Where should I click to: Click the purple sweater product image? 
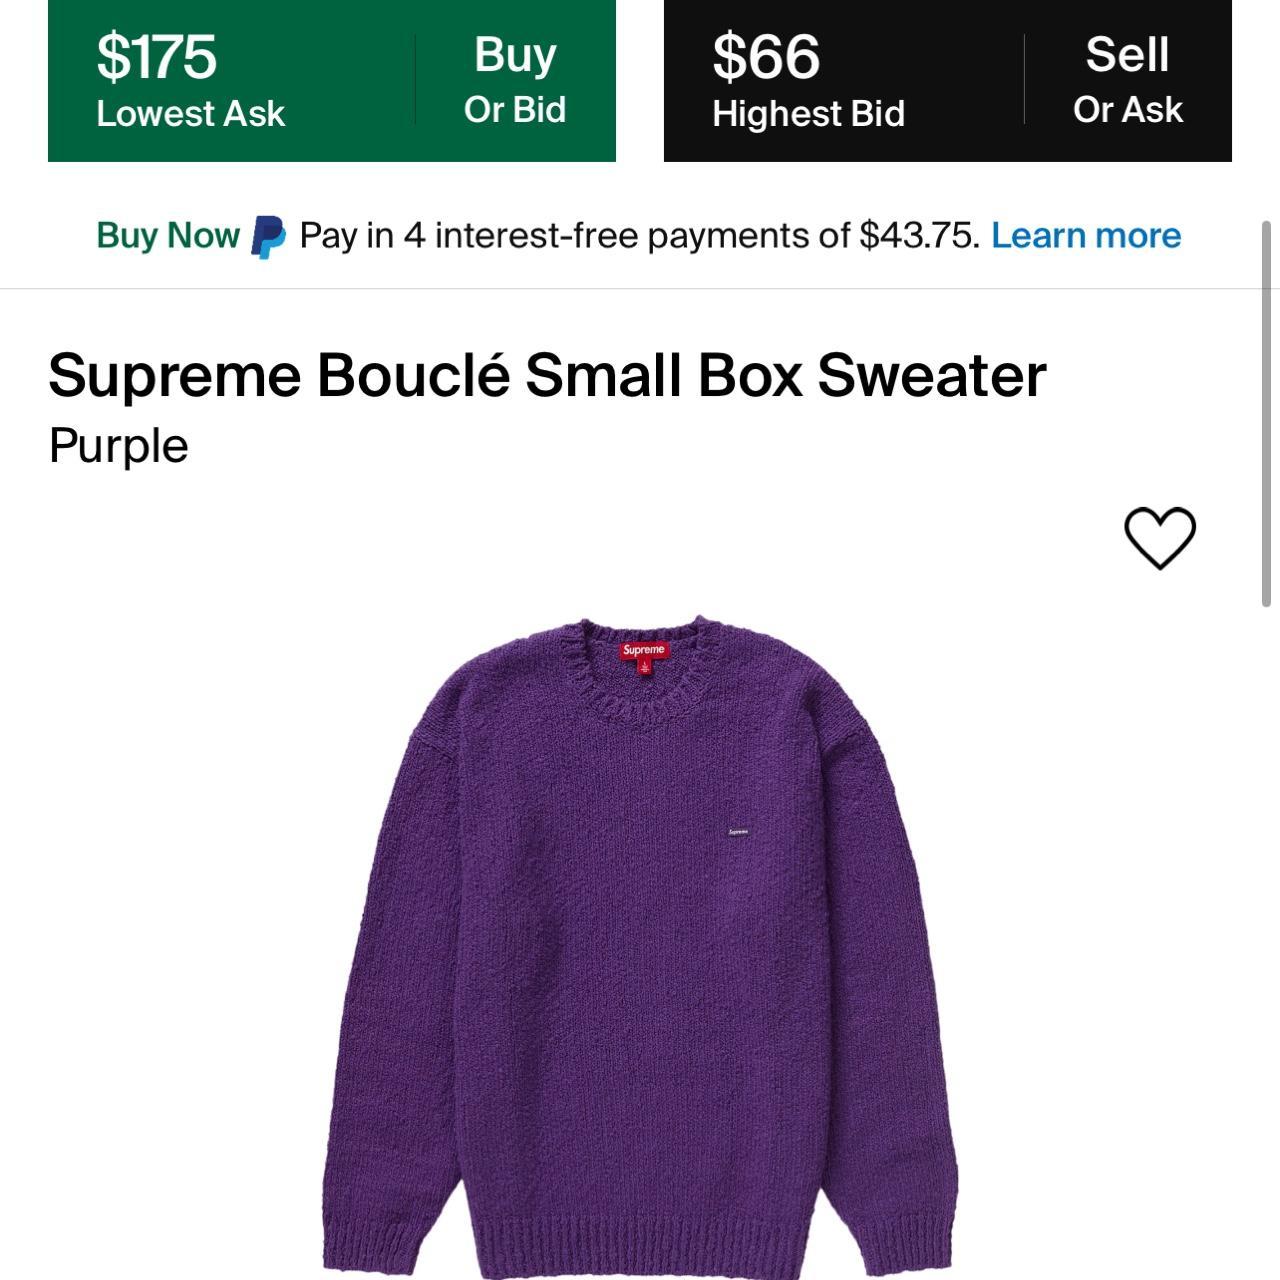(640, 945)
